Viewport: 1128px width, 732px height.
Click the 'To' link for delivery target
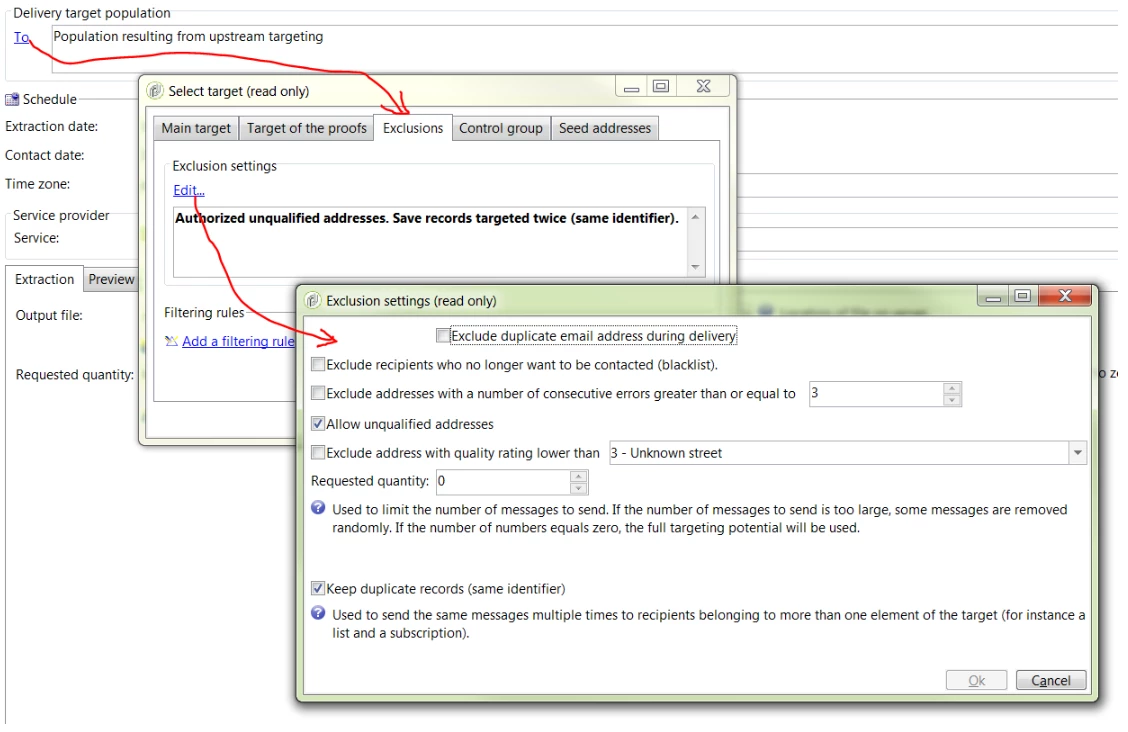tap(21, 37)
